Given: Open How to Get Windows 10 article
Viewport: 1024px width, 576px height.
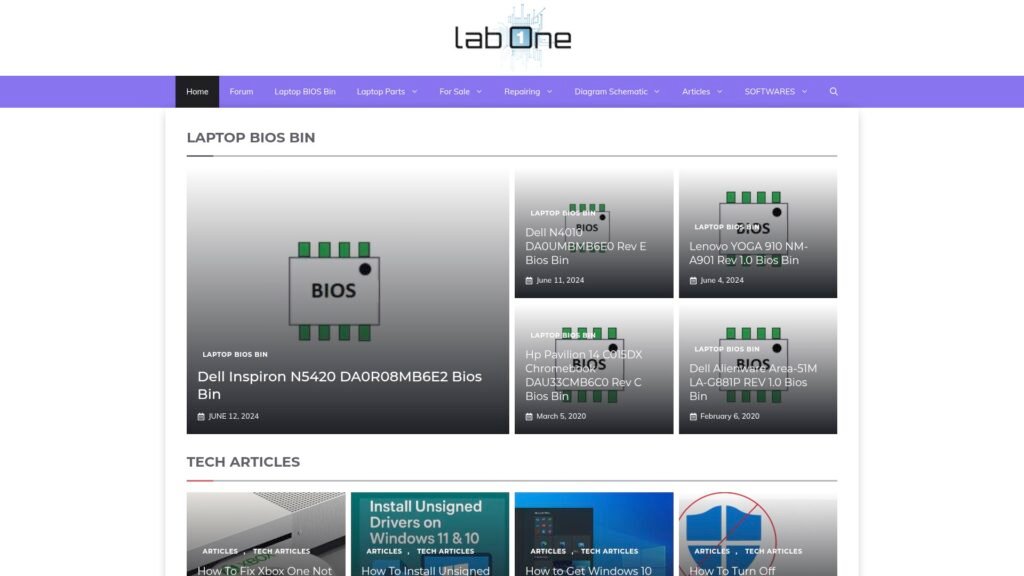Looking at the screenshot, I should tap(588, 570).
